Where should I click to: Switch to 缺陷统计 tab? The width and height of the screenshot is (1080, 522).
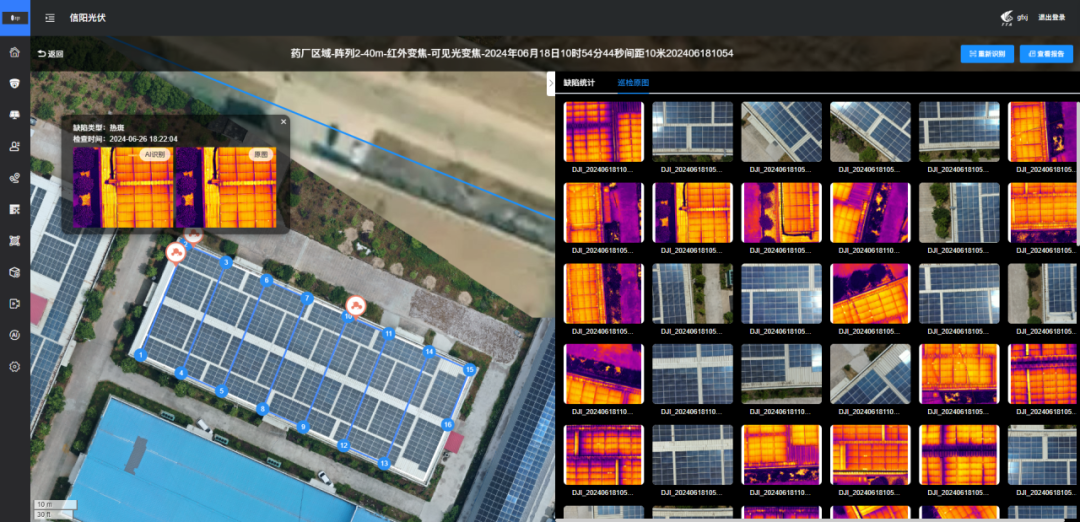(579, 83)
